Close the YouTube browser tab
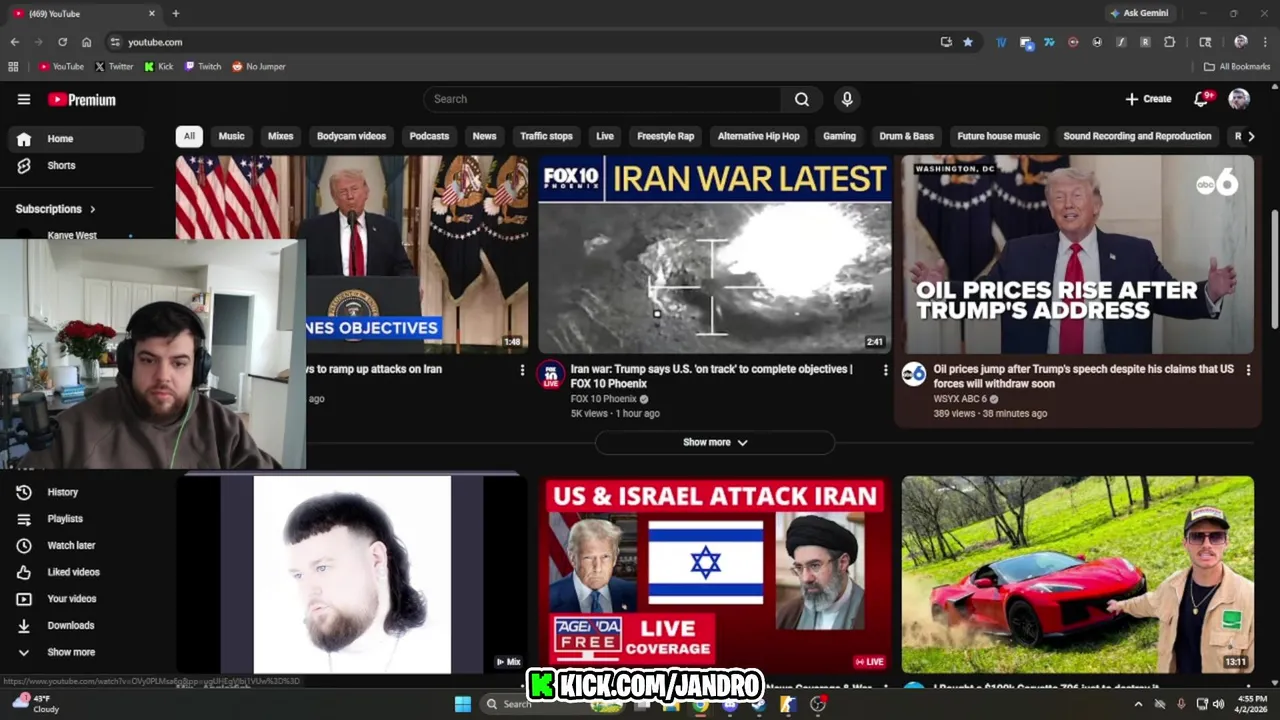This screenshot has height=720, width=1280. click(x=152, y=13)
